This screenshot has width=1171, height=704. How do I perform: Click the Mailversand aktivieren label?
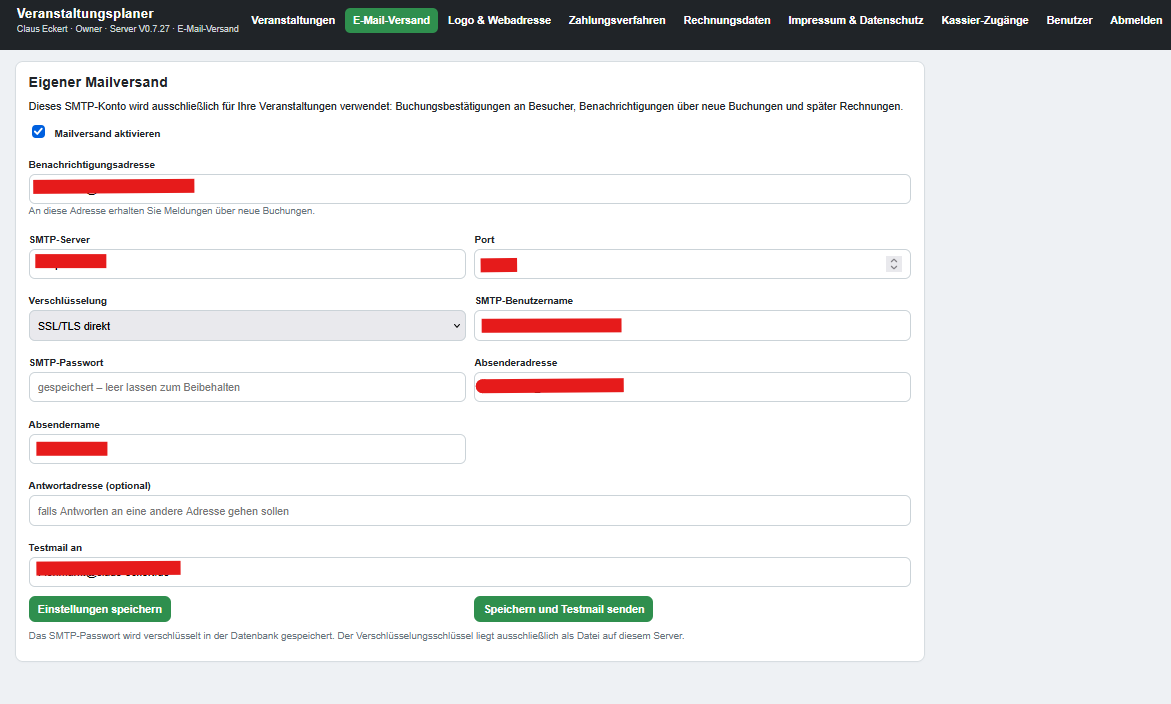coord(108,134)
